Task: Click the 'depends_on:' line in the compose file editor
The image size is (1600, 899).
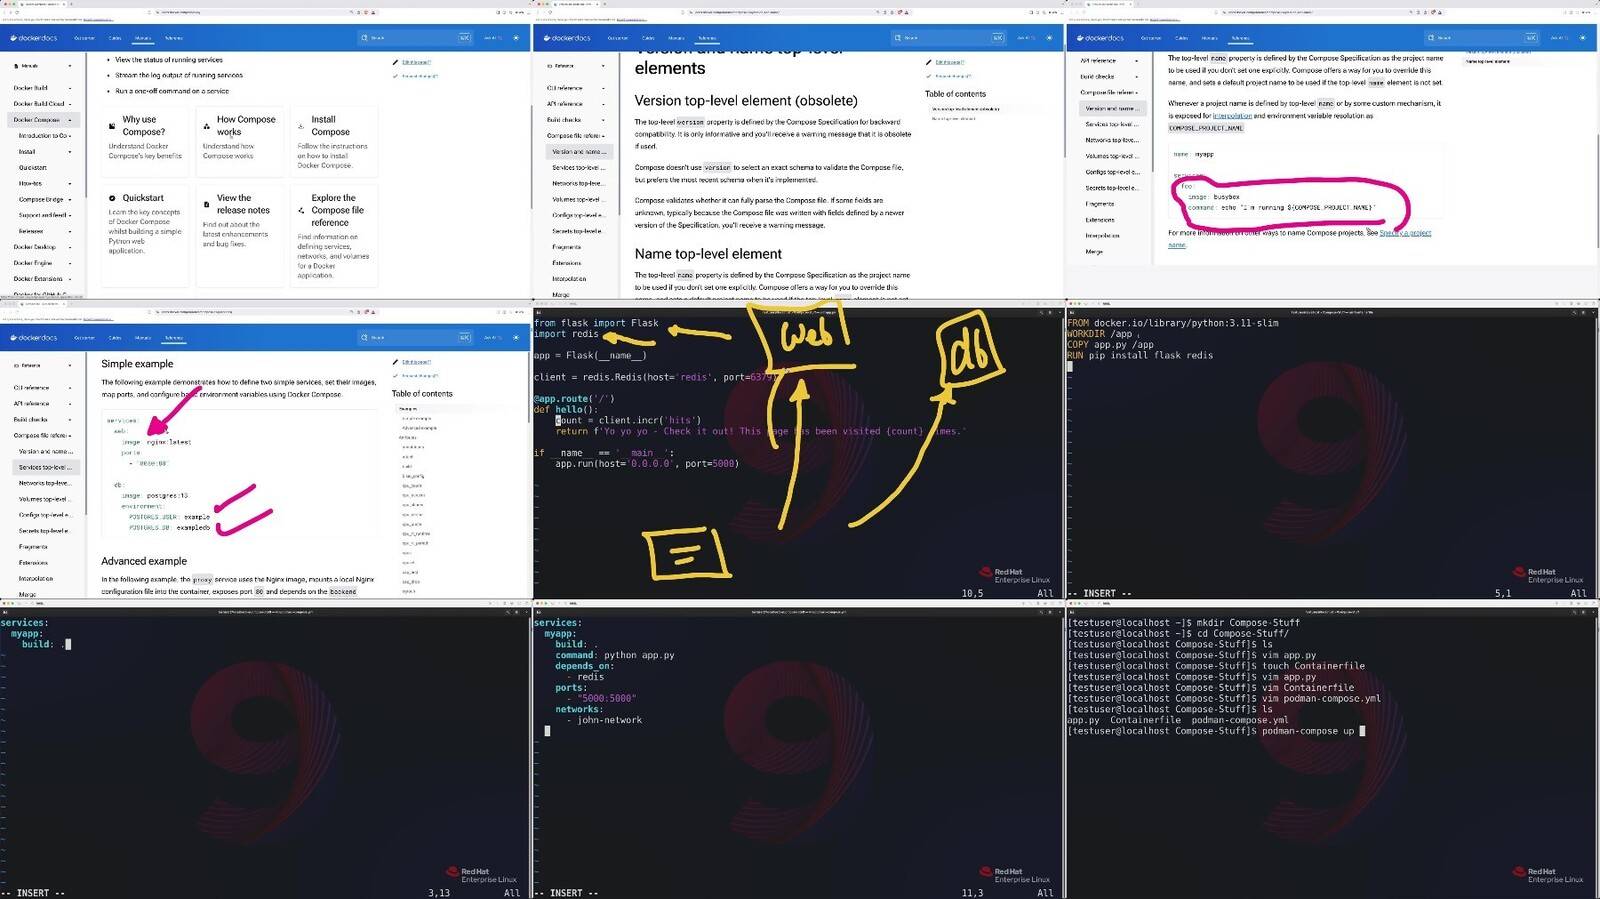Action: pyautogui.click(x=583, y=666)
